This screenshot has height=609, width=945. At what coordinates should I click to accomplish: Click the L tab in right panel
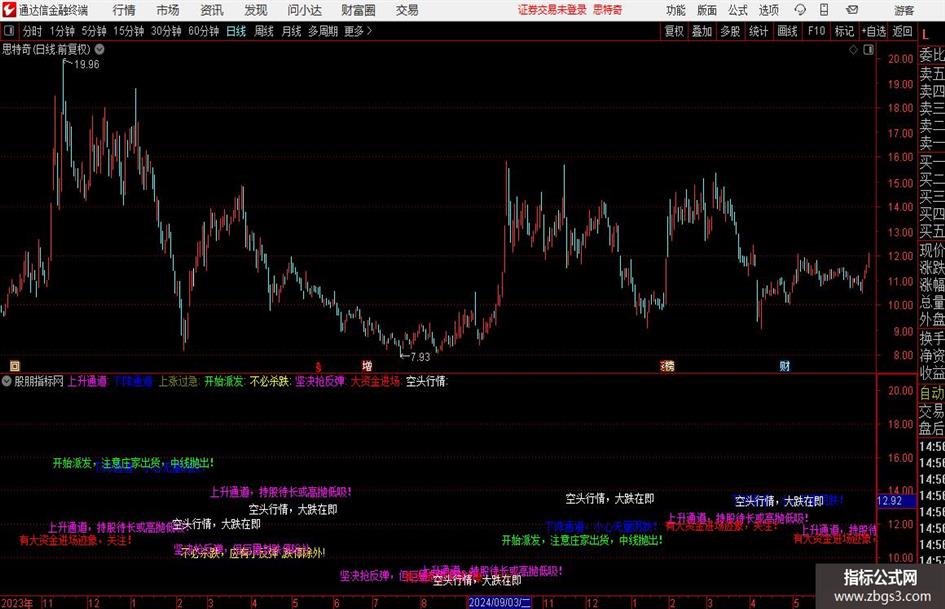(x=925, y=35)
